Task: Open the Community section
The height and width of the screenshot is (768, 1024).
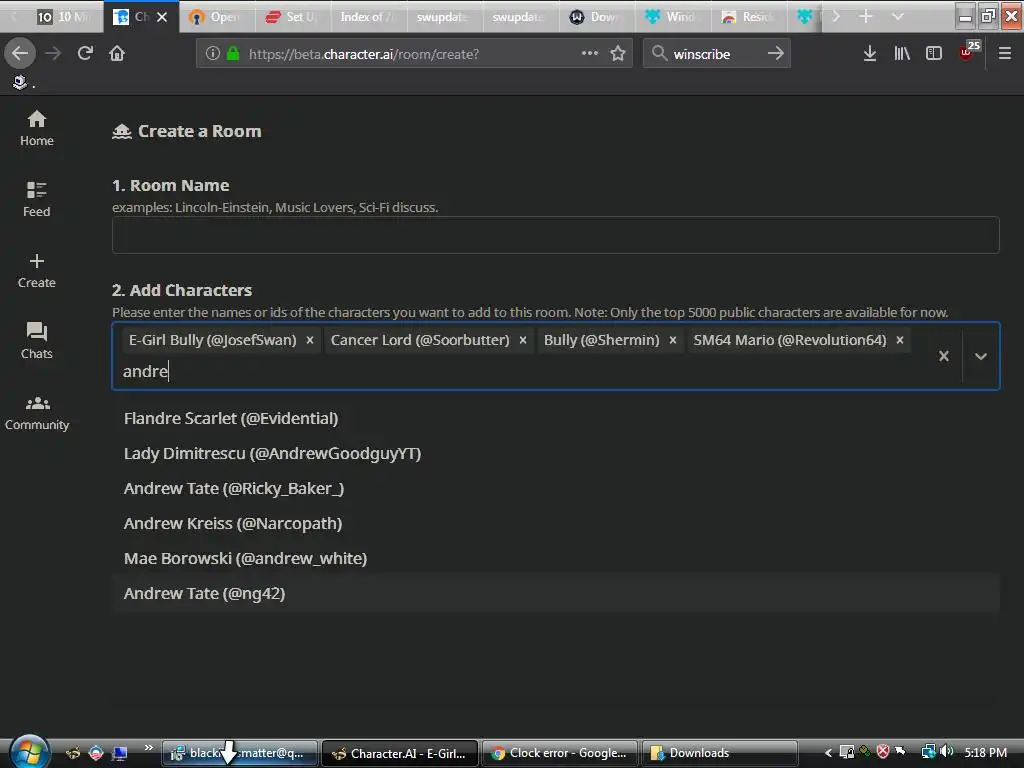Action: [x=37, y=413]
